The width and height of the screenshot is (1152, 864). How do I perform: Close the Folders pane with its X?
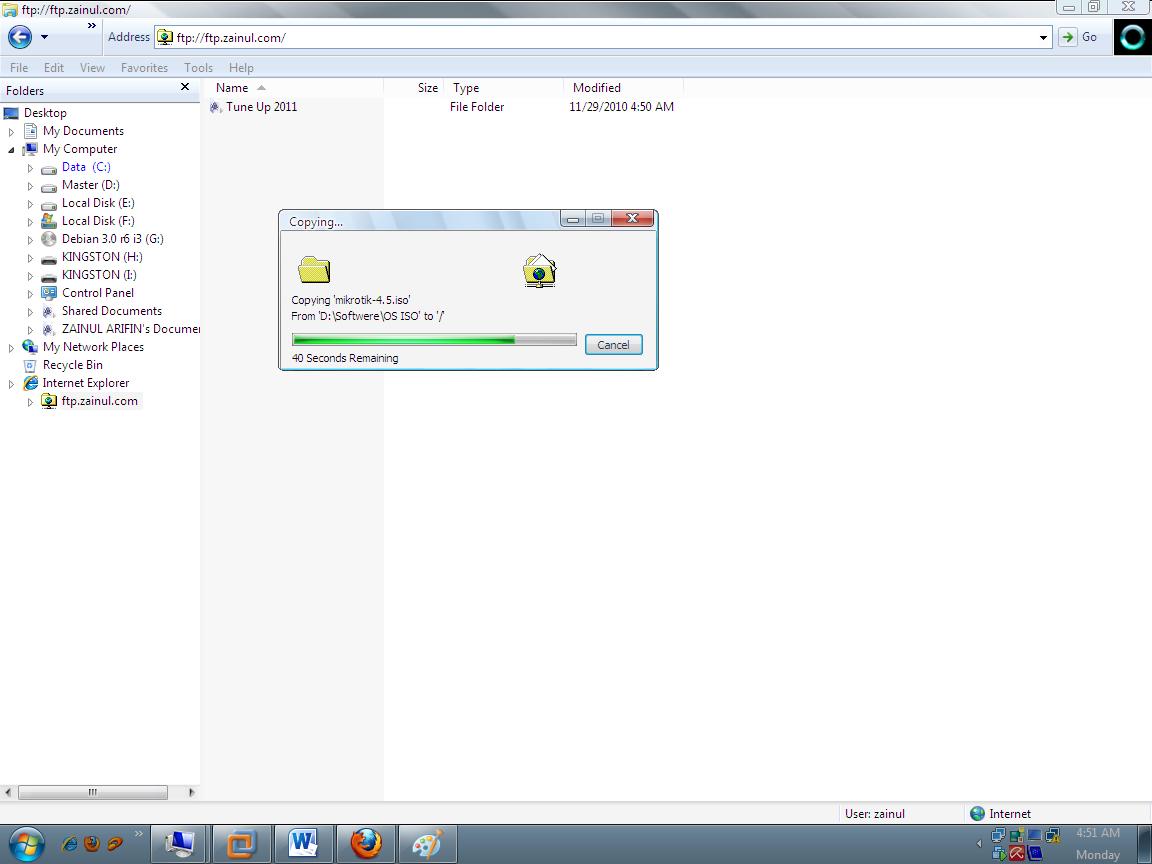[185, 87]
